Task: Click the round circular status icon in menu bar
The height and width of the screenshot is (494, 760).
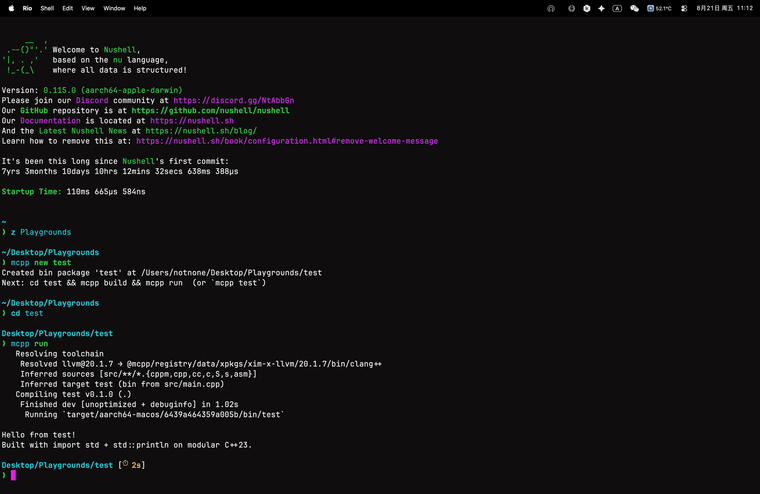Action: click(x=571, y=8)
